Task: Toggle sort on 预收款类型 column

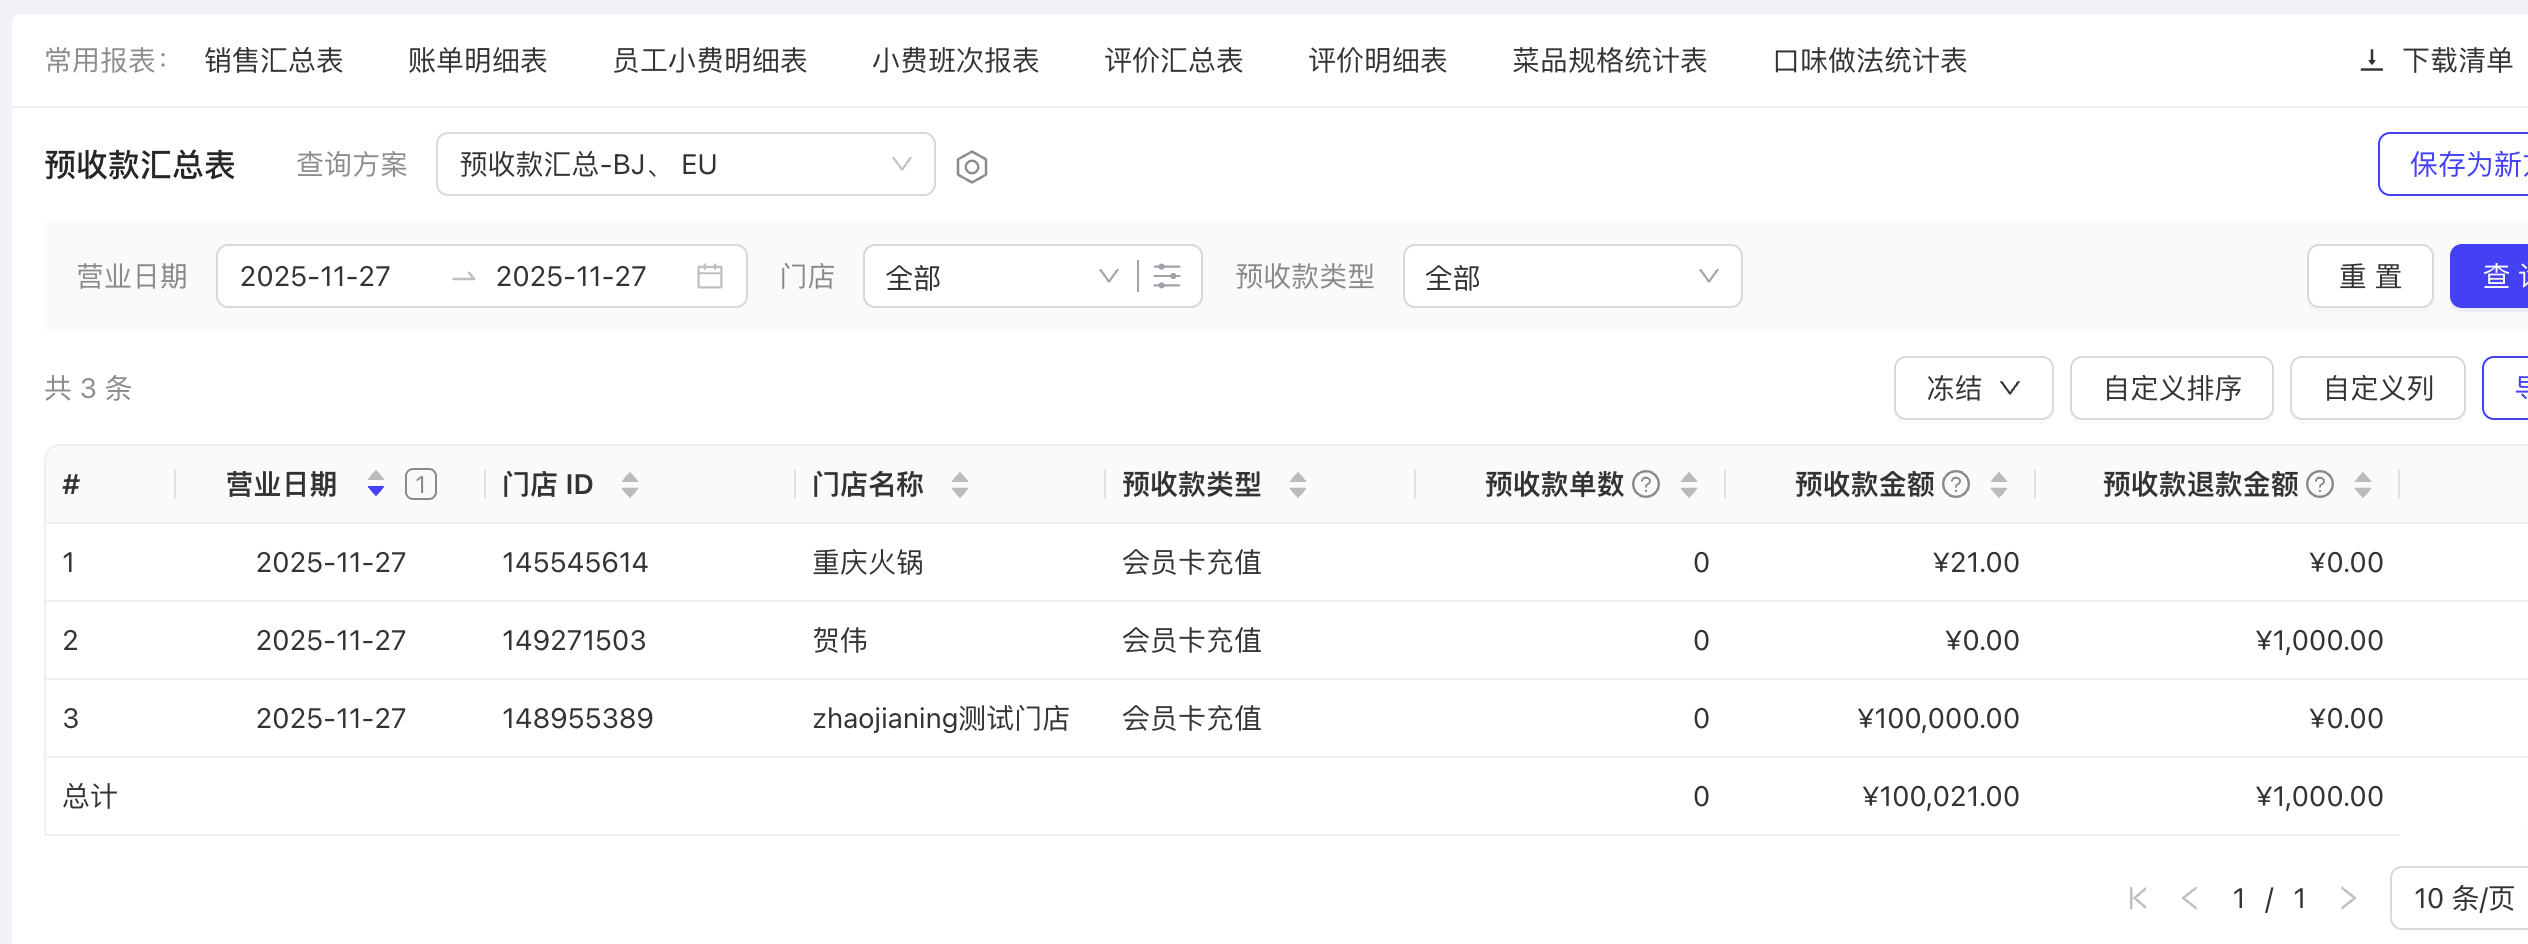Action: pos(1297,485)
